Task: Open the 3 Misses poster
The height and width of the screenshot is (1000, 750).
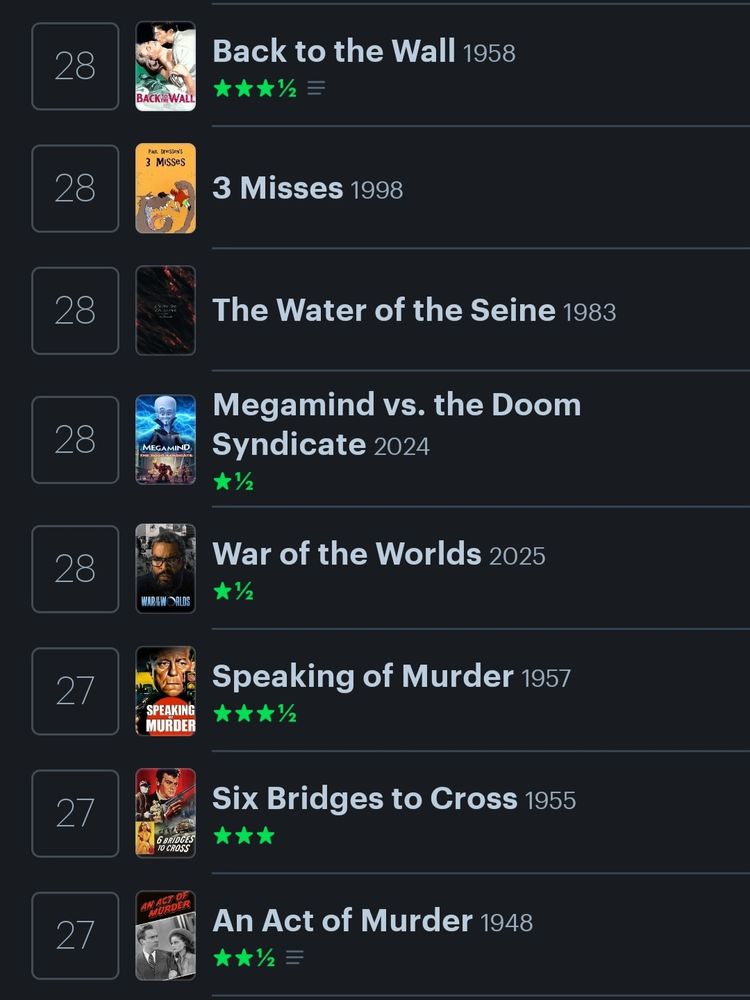Action: click(165, 189)
